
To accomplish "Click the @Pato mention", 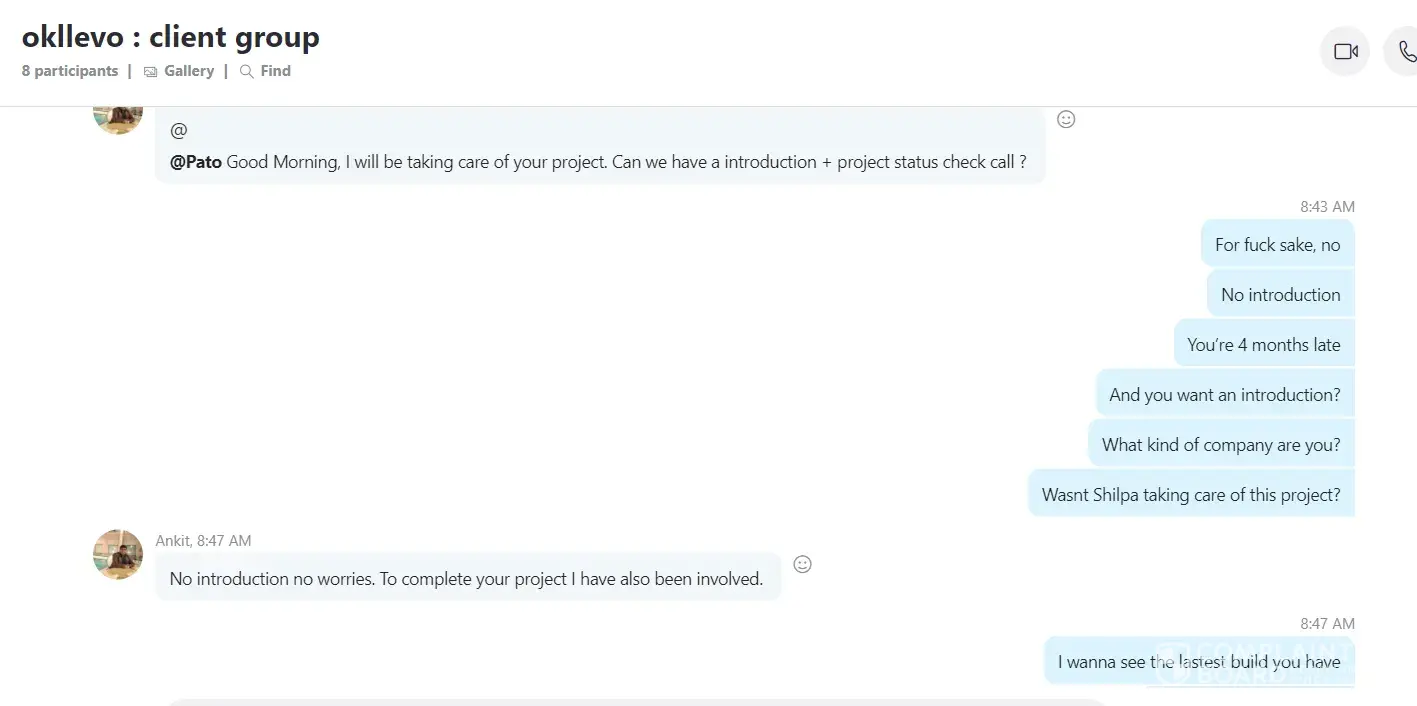I will coord(196,162).
